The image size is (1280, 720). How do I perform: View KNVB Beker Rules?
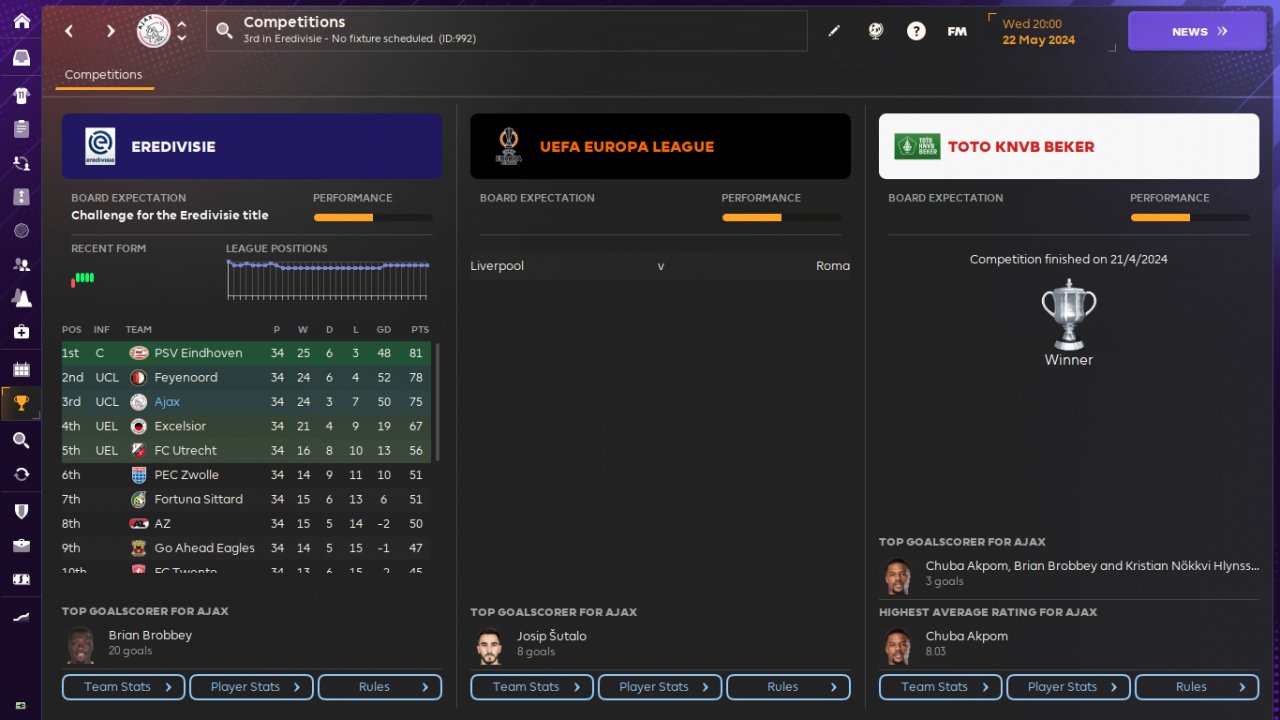pos(1197,687)
